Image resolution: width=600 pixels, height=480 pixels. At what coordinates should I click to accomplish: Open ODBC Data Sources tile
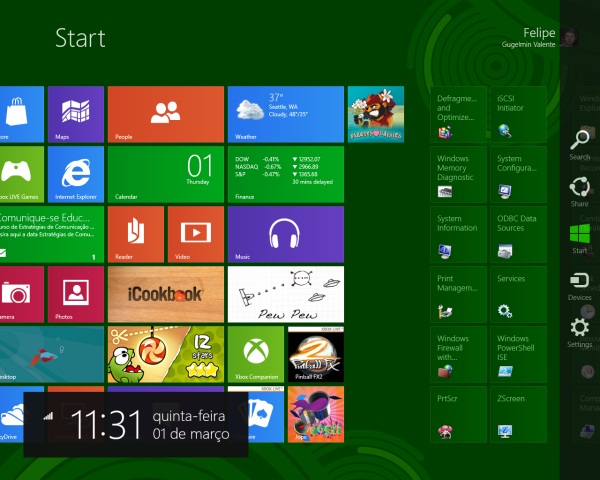pos(518,234)
